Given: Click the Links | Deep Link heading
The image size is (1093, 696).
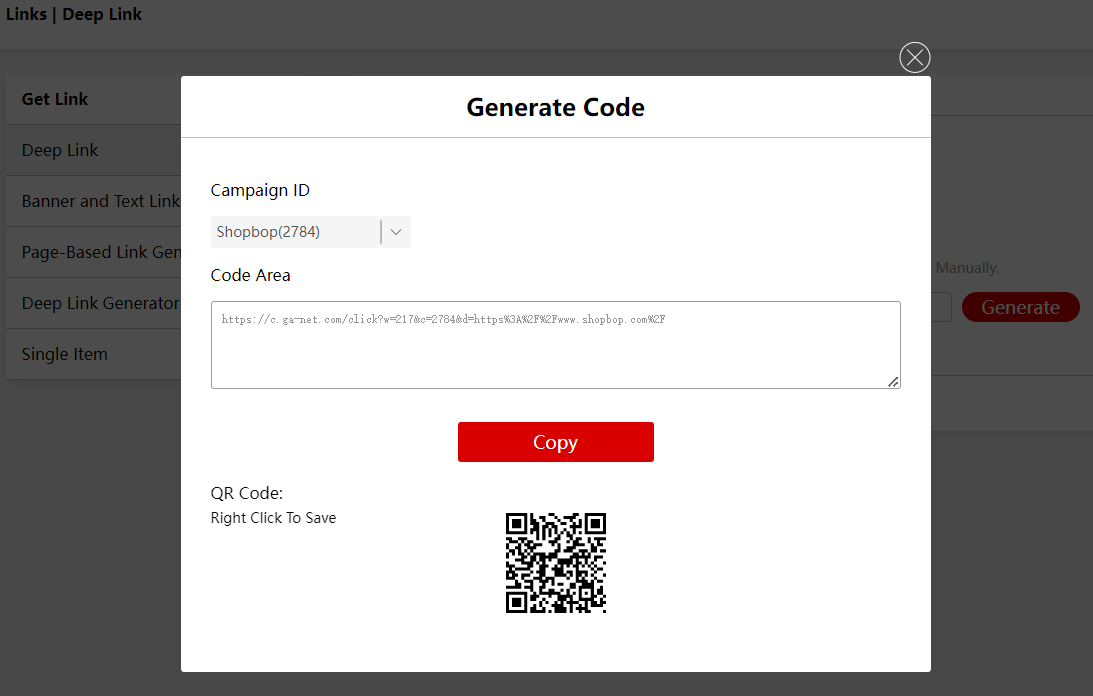Looking at the screenshot, I should [74, 14].
